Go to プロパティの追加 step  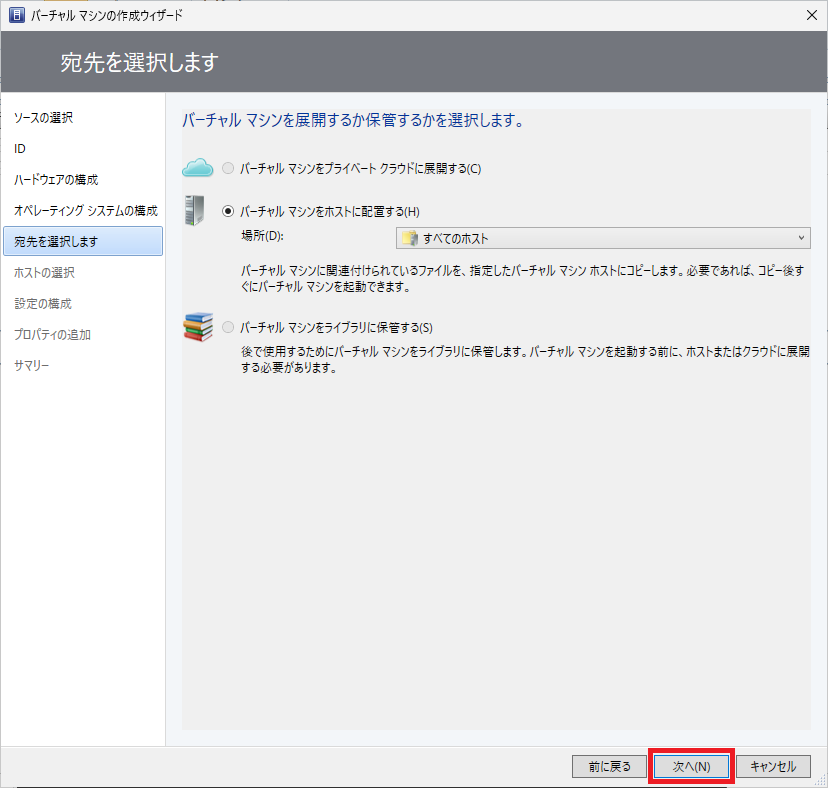tap(52, 335)
